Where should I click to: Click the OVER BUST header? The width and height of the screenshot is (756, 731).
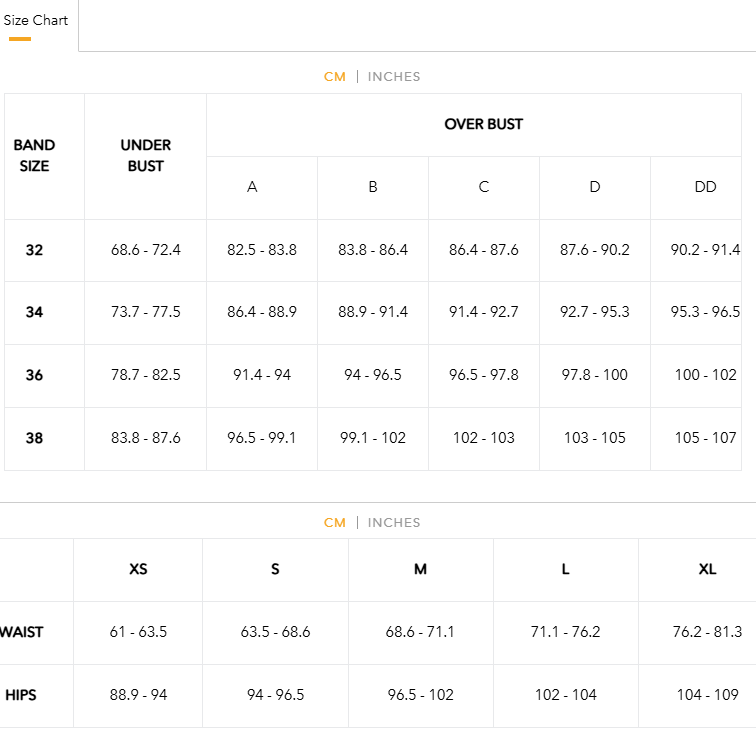click(x=484, y=124)
